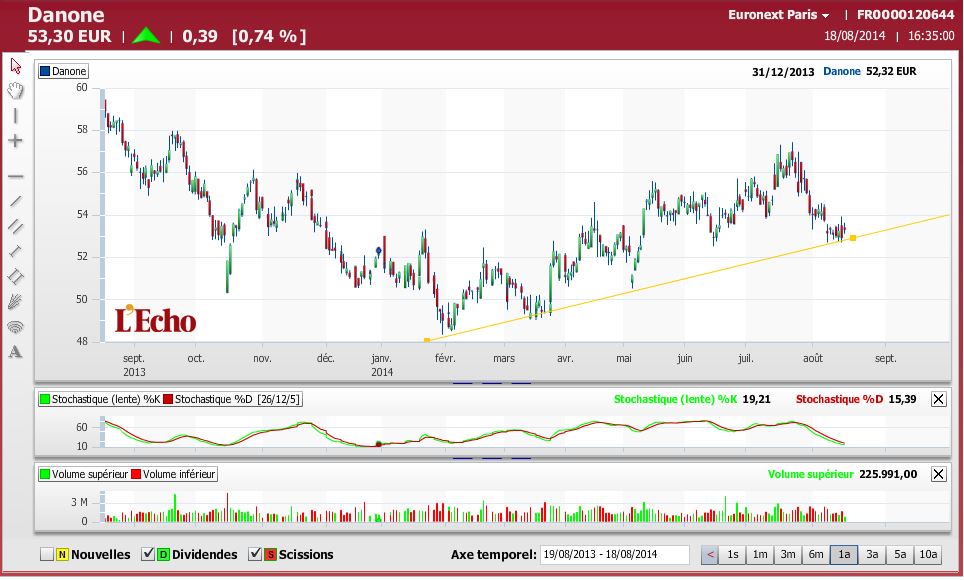Click the red S Scissions icon
Viewport: 964px width, 580px height.
tap(270, 555)
